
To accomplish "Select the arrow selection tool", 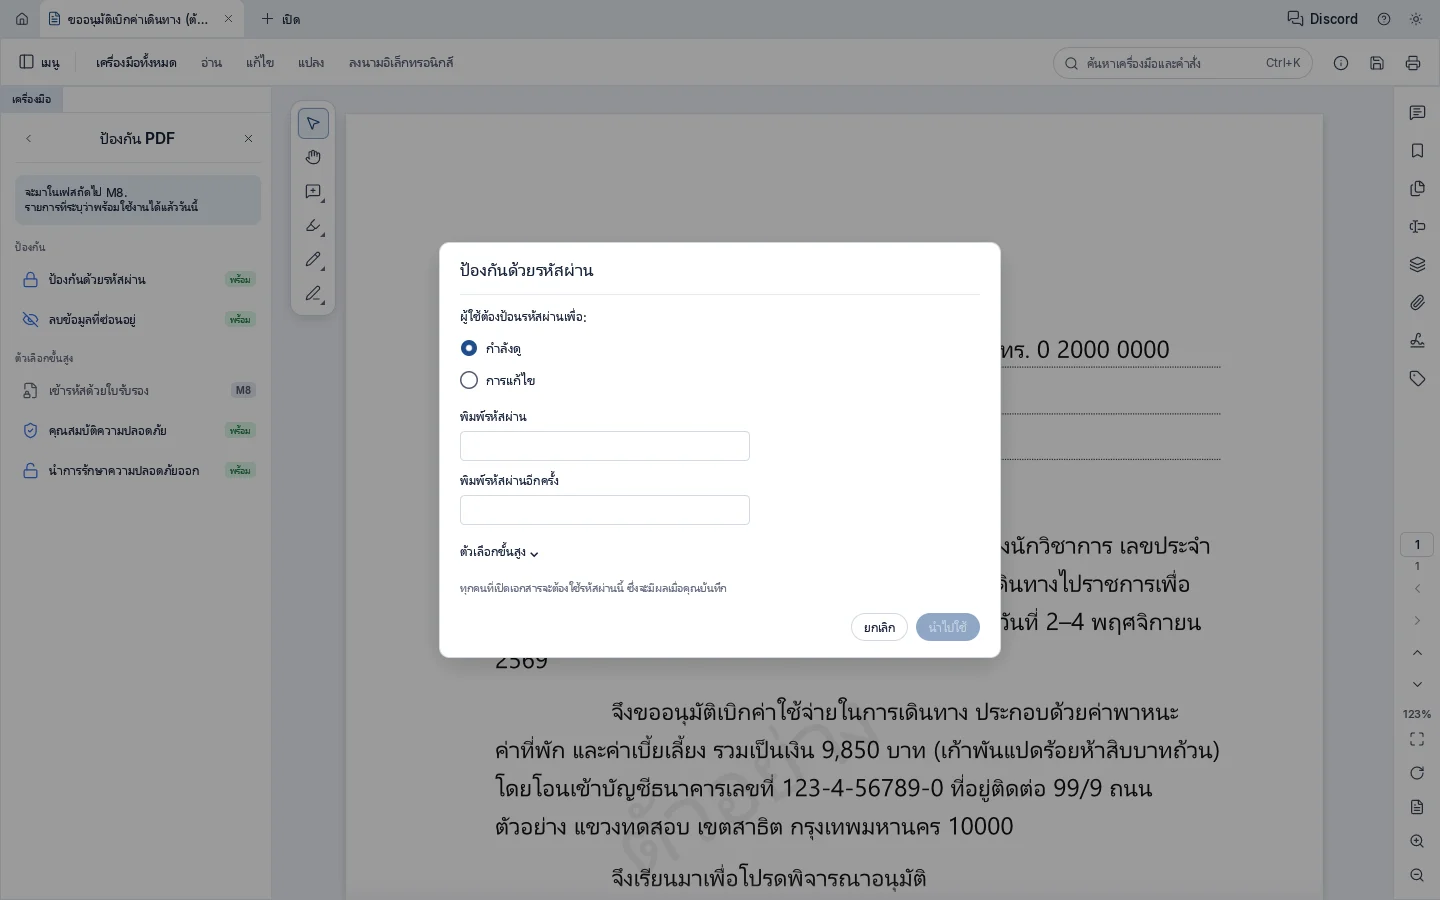I will (x=313, y=123).
